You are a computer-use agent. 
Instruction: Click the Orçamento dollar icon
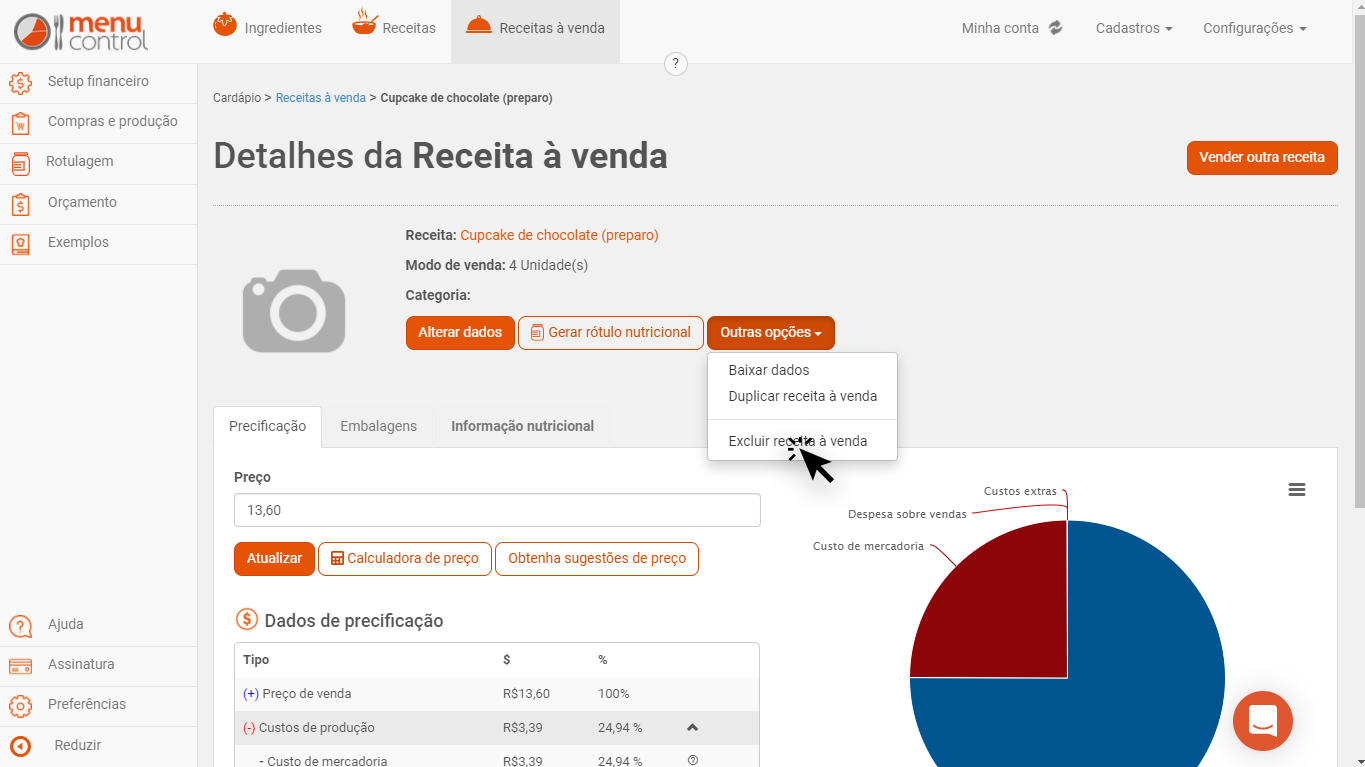click(x=21, y=204)
